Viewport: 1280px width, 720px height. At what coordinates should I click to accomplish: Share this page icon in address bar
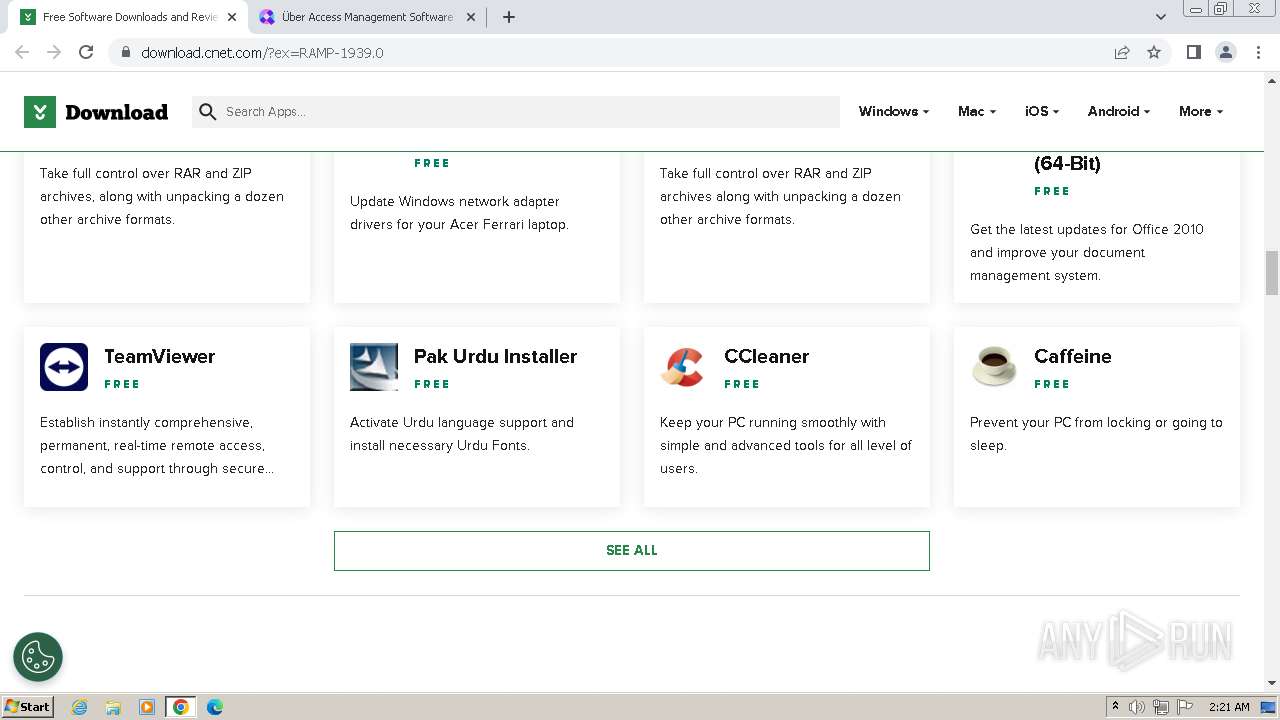pyautogui.click(x=1122, y=52)
